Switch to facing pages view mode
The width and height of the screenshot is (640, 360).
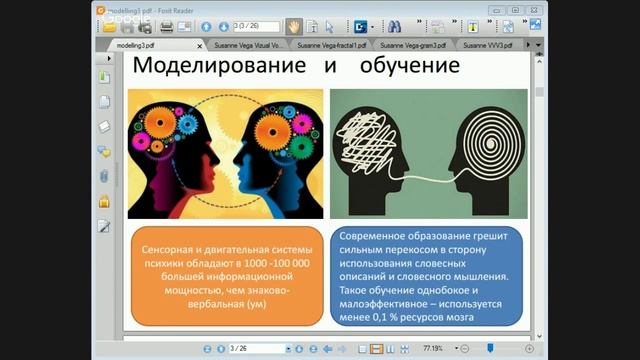[x=390, y=349]
